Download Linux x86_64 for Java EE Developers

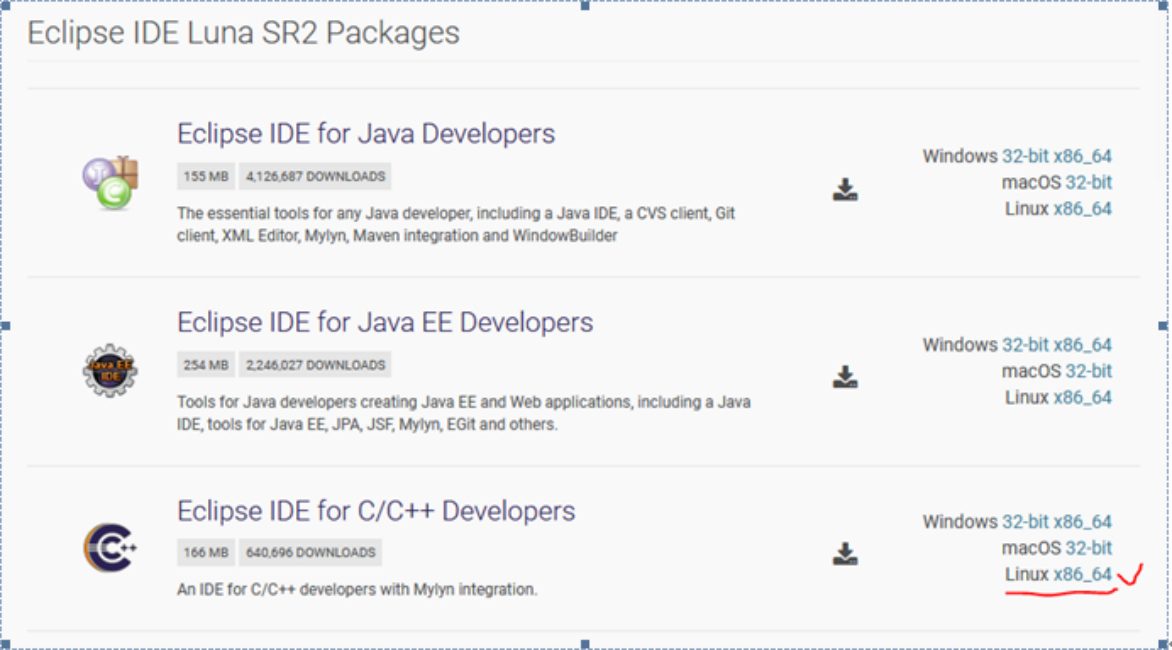pos(1082,397)
